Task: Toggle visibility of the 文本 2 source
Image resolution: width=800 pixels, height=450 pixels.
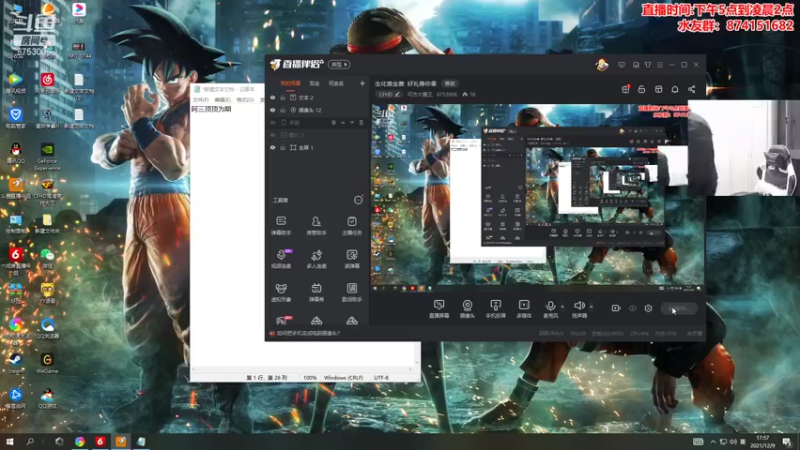Action: click(272, 97)
